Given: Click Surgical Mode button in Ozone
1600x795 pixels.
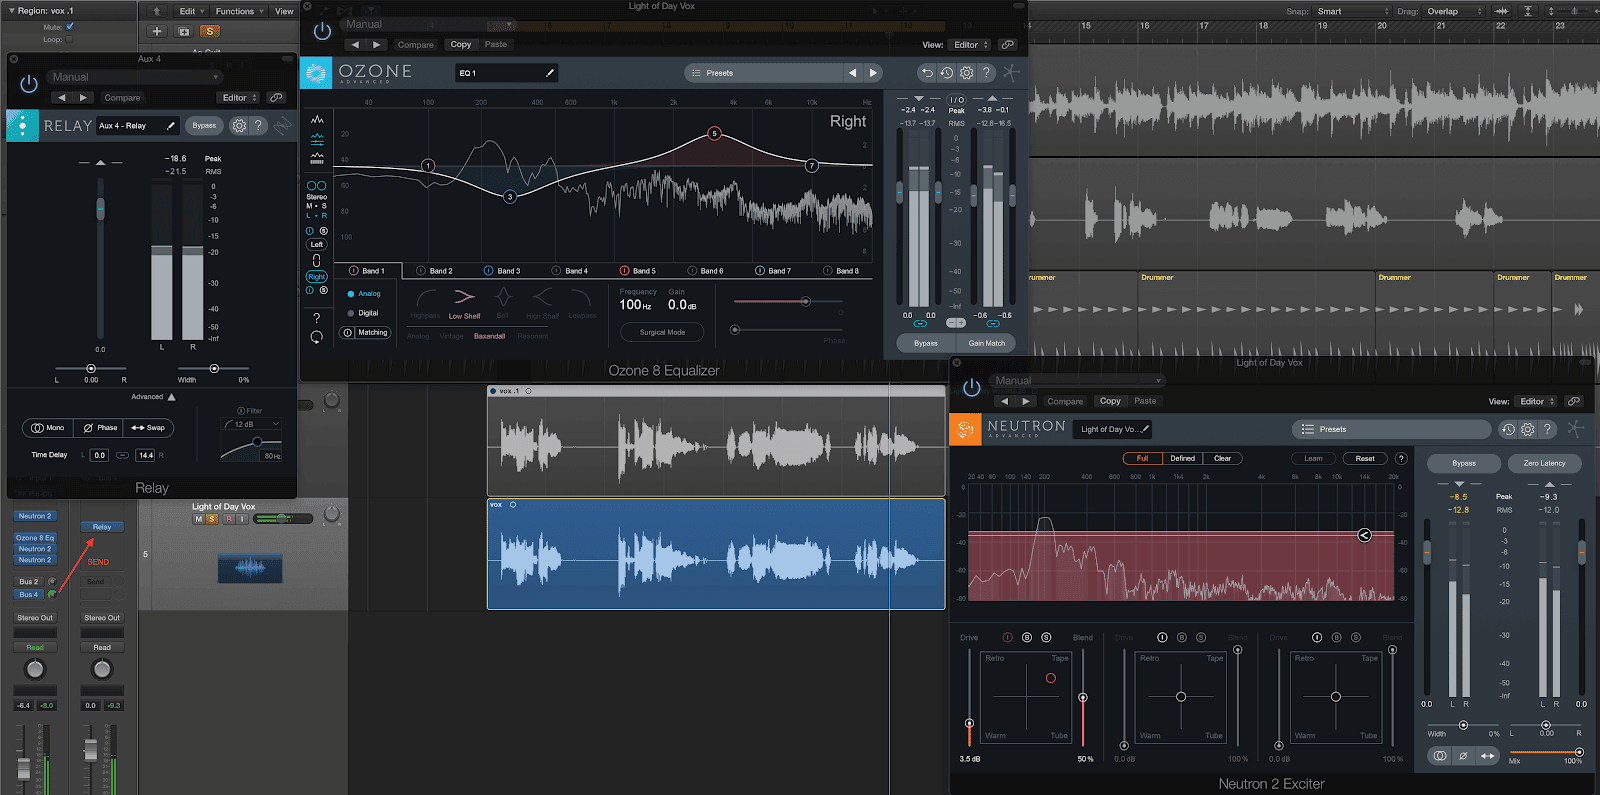Looking at the screenshot, I should pos(662,332).
